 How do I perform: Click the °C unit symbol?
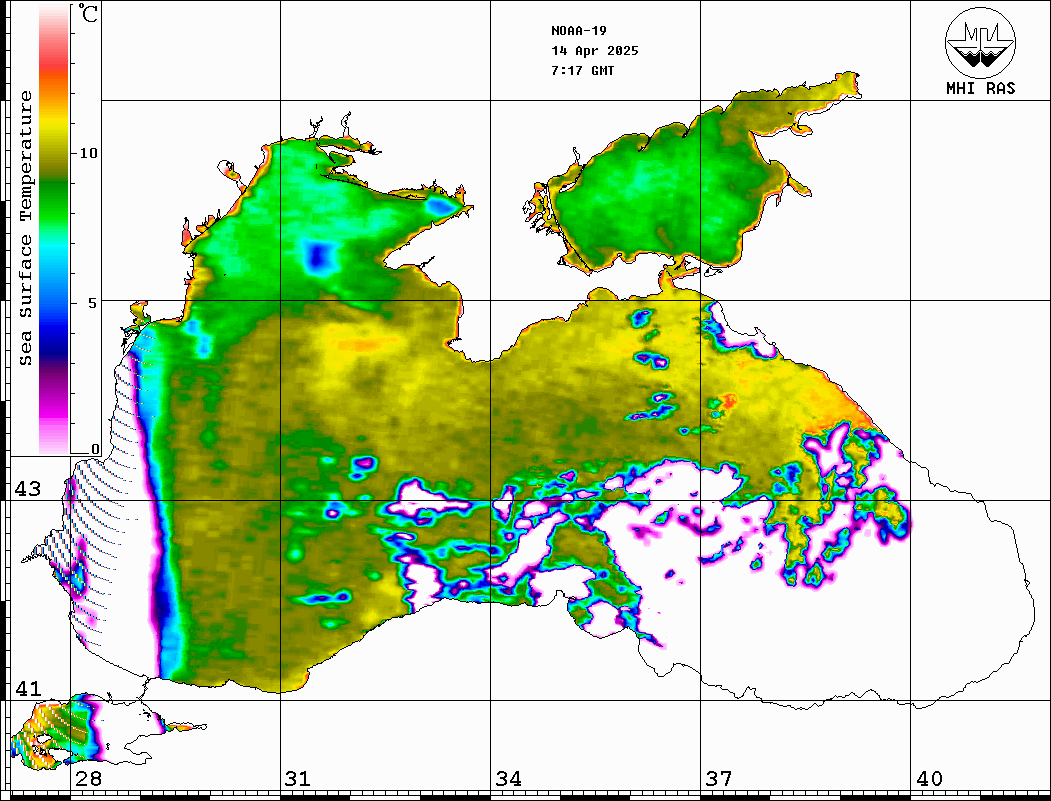[x=88, y=13]
